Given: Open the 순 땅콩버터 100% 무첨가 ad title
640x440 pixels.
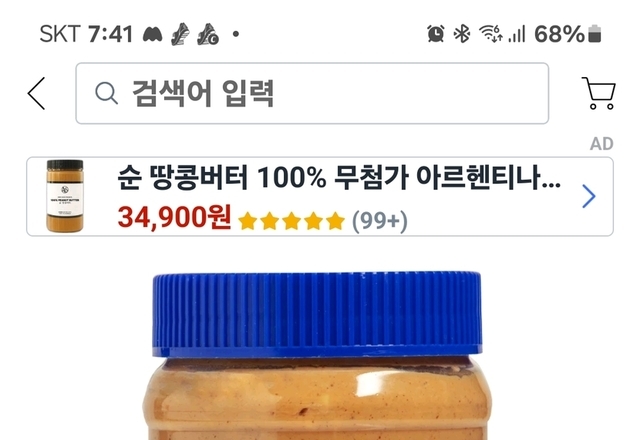Looking at the screenshot, I should point(339,178).
